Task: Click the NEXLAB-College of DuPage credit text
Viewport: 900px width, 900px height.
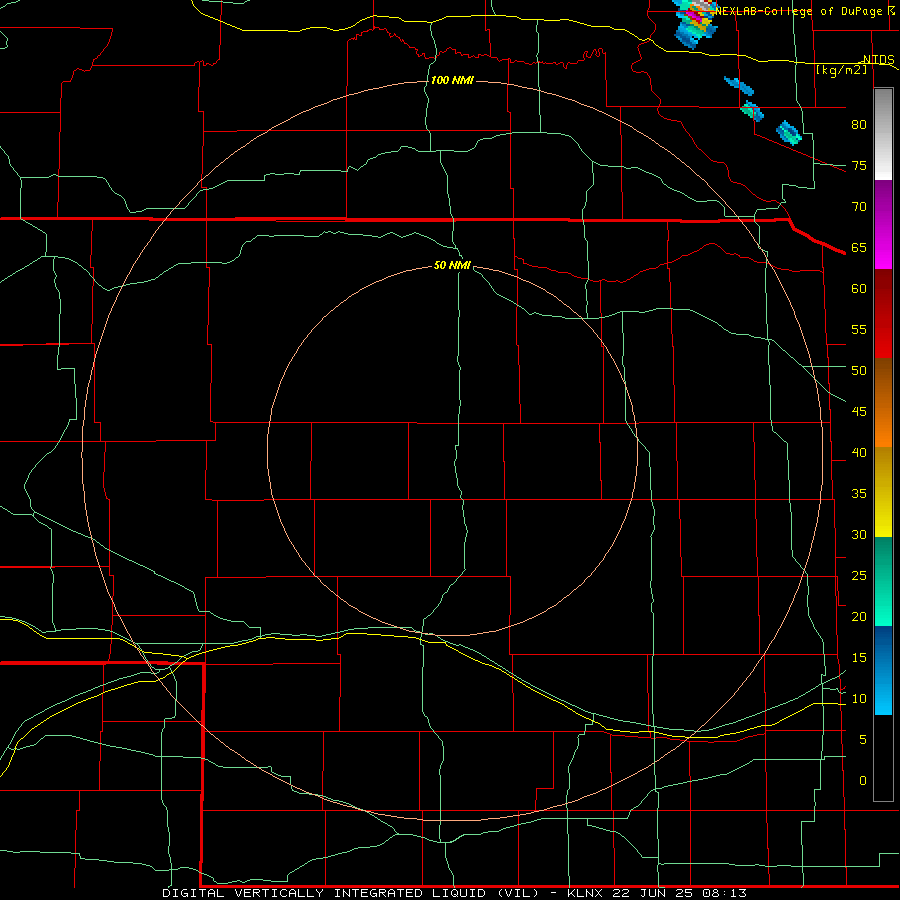Action: 799,11
